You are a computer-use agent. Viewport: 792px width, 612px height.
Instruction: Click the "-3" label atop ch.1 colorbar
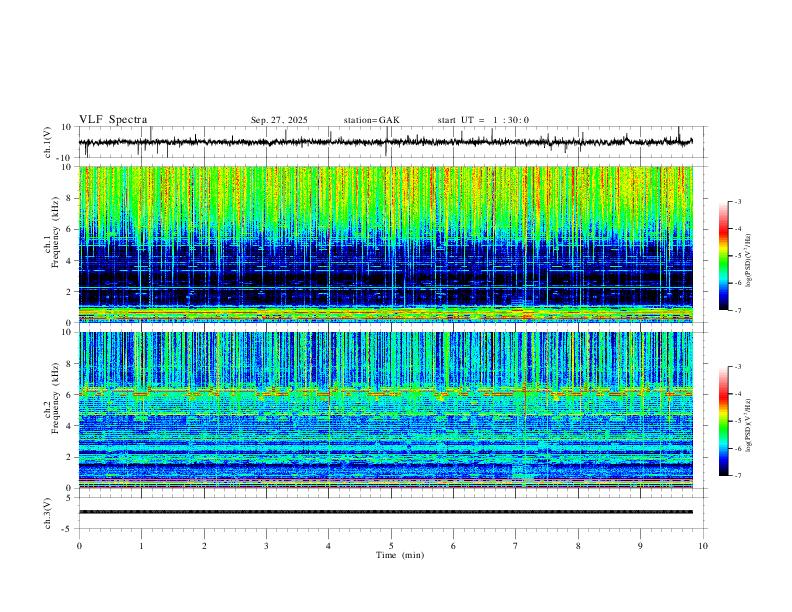tap(738, 201)
